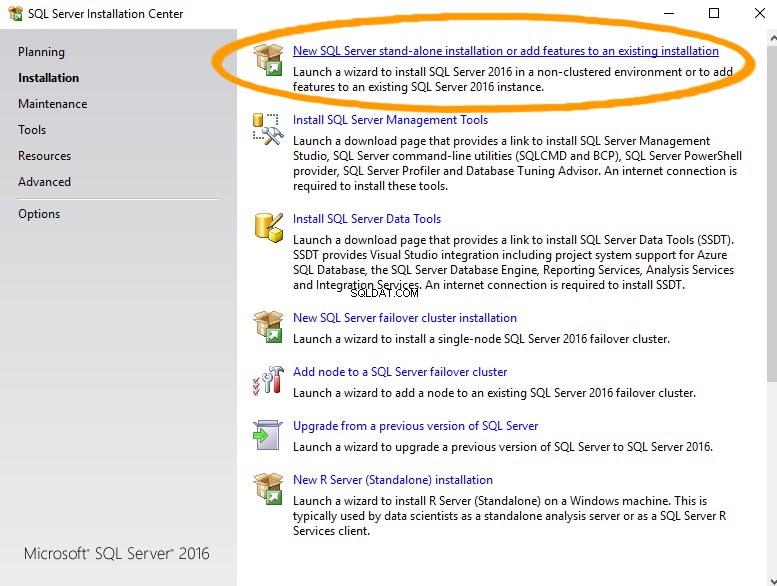Go to the Tools section
Screen dimensions: 777x586
(x=32, y=130)
